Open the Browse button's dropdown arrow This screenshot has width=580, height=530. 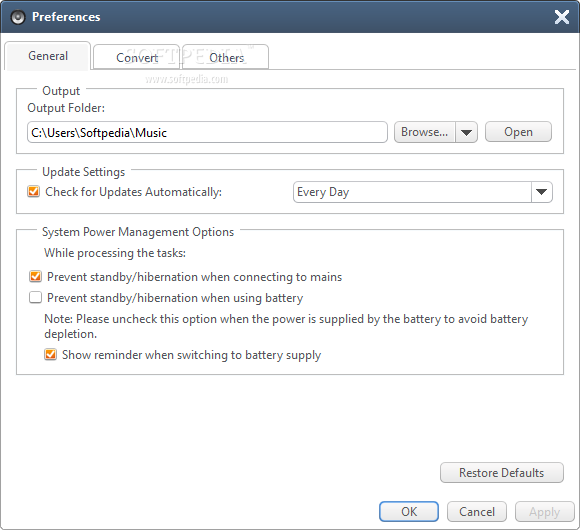(x=466, y=132)
